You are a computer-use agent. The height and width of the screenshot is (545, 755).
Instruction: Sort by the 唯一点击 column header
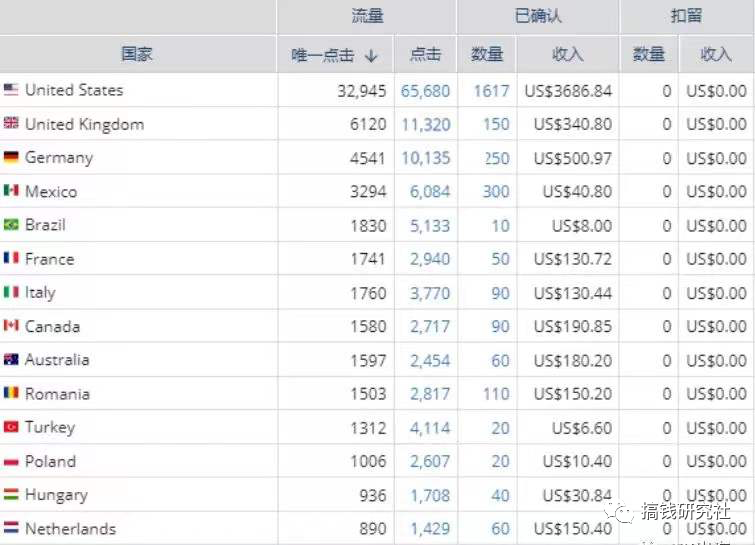(334, 55)
